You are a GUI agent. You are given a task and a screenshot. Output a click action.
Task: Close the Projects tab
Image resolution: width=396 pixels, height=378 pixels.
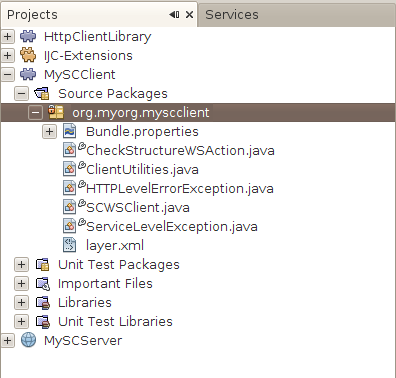[x=189, y=15]
